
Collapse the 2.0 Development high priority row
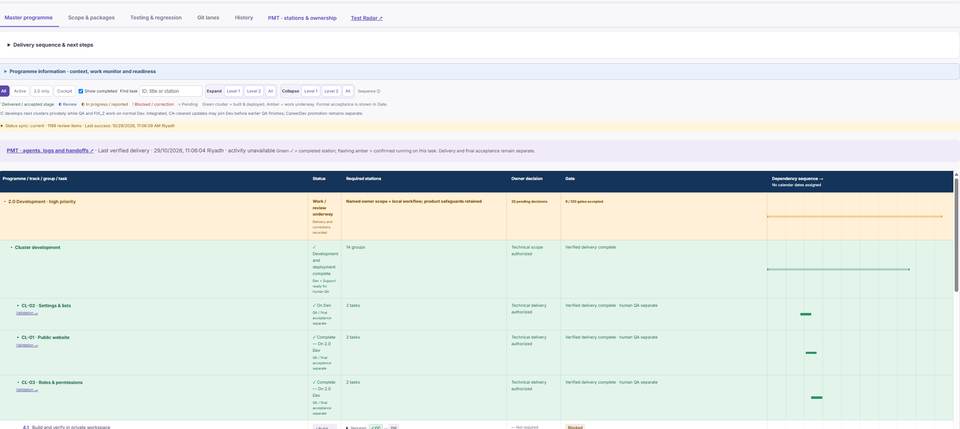coord(5,201)
